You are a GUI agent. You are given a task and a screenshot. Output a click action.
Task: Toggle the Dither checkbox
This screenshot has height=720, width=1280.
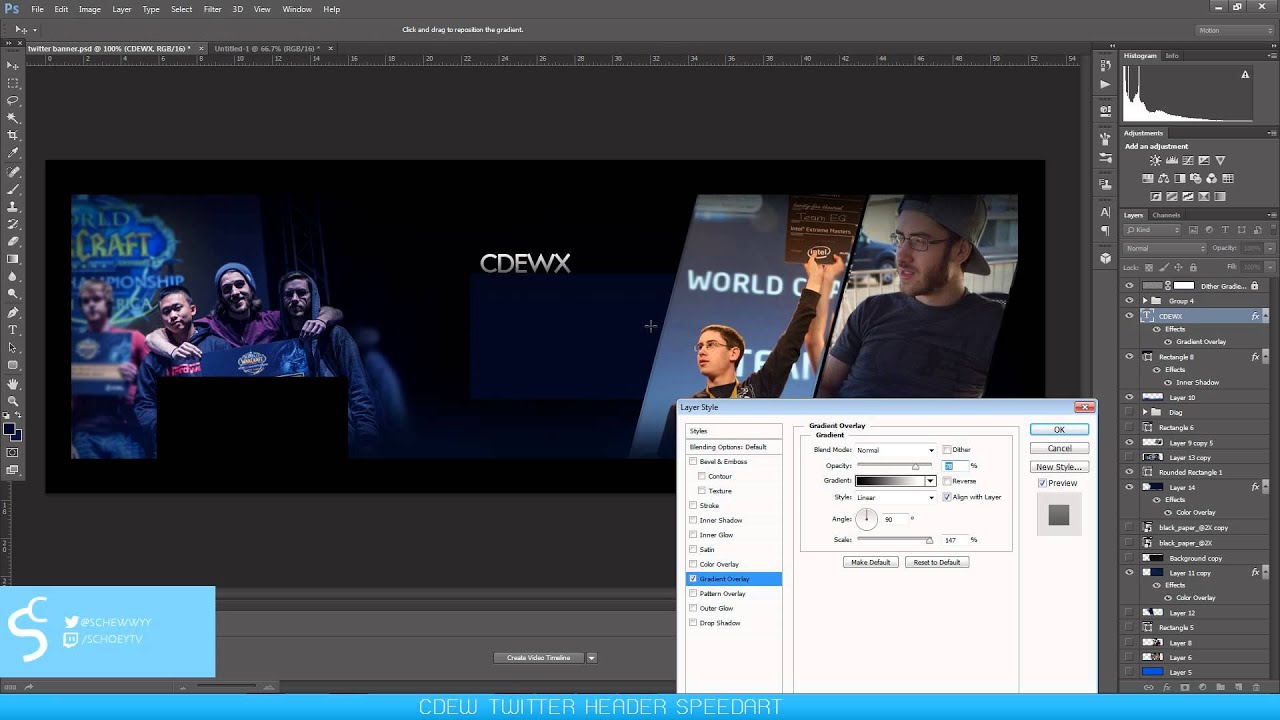(x=947, y=450)
